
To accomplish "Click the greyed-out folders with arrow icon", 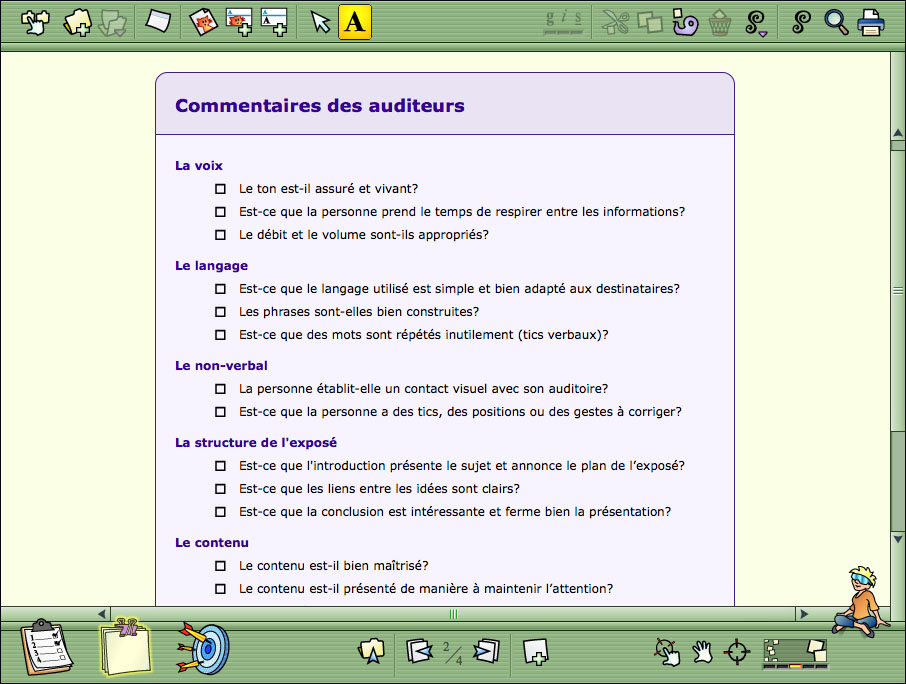I will (113, 23).
